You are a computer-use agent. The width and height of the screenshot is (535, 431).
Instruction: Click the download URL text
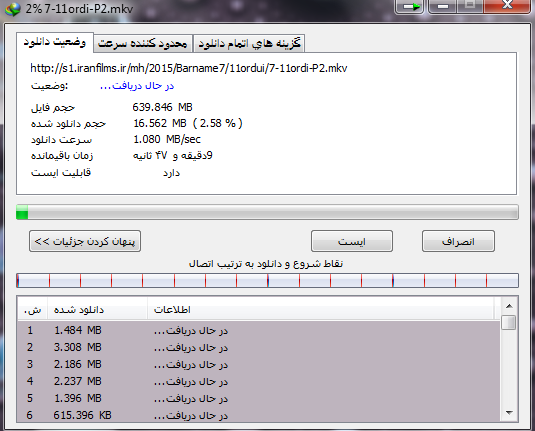pos(189,68)
